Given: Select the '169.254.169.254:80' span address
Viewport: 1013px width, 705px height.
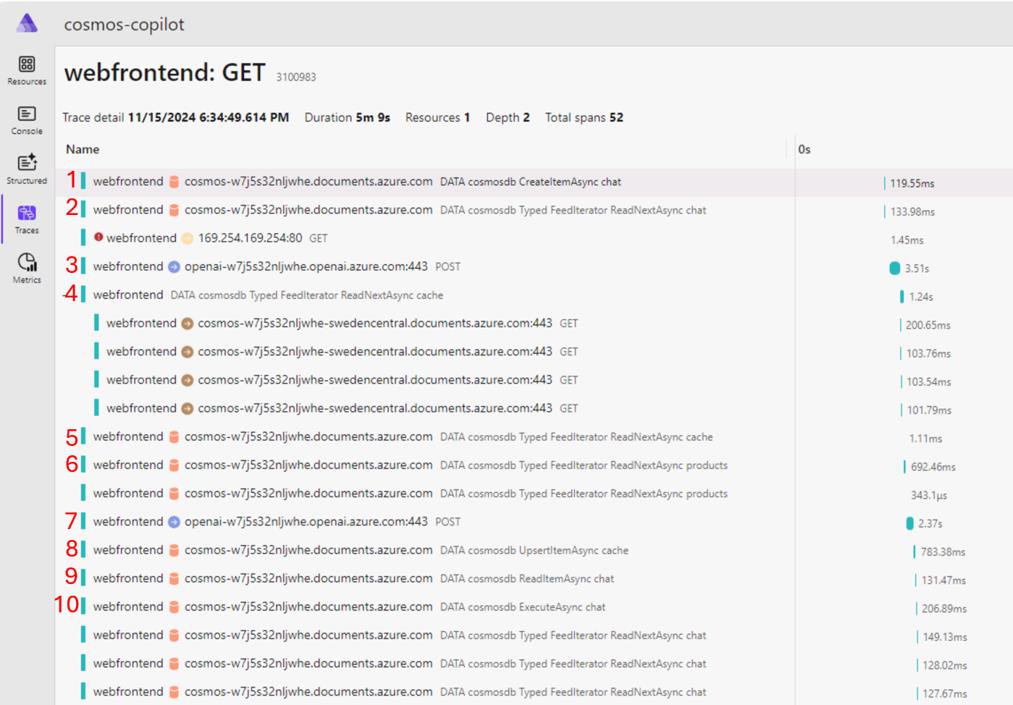Looking at the screenshot, I should coord(250,238).
